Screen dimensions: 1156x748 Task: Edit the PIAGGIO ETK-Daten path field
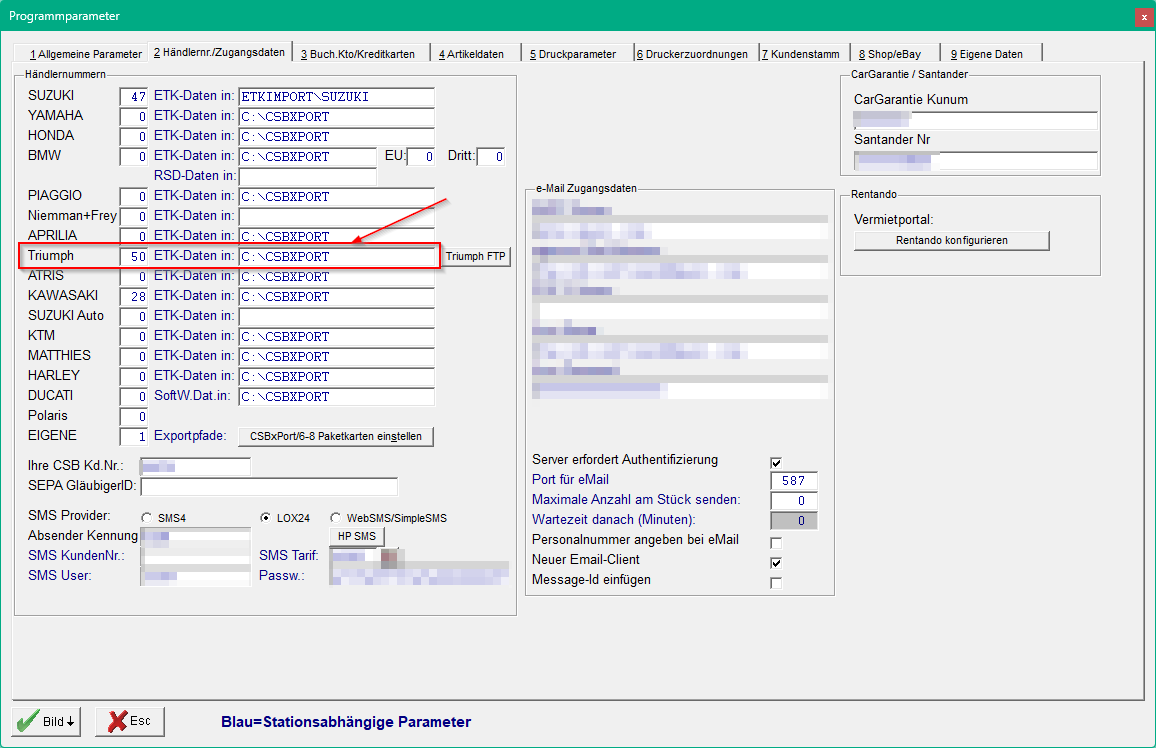336,197
